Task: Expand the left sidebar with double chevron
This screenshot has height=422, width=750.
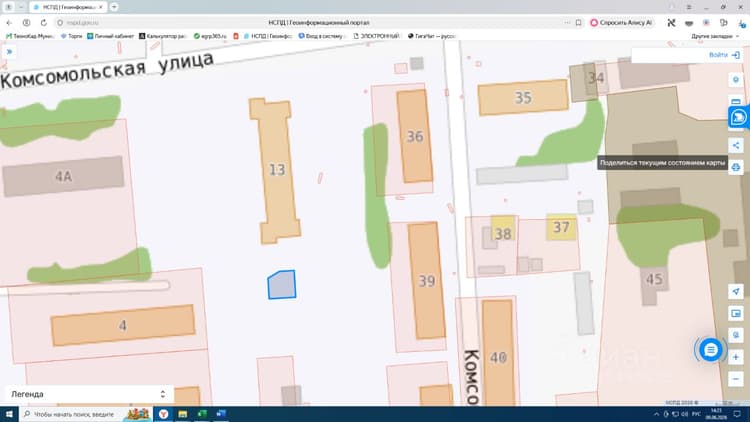Action: point(9,52)
